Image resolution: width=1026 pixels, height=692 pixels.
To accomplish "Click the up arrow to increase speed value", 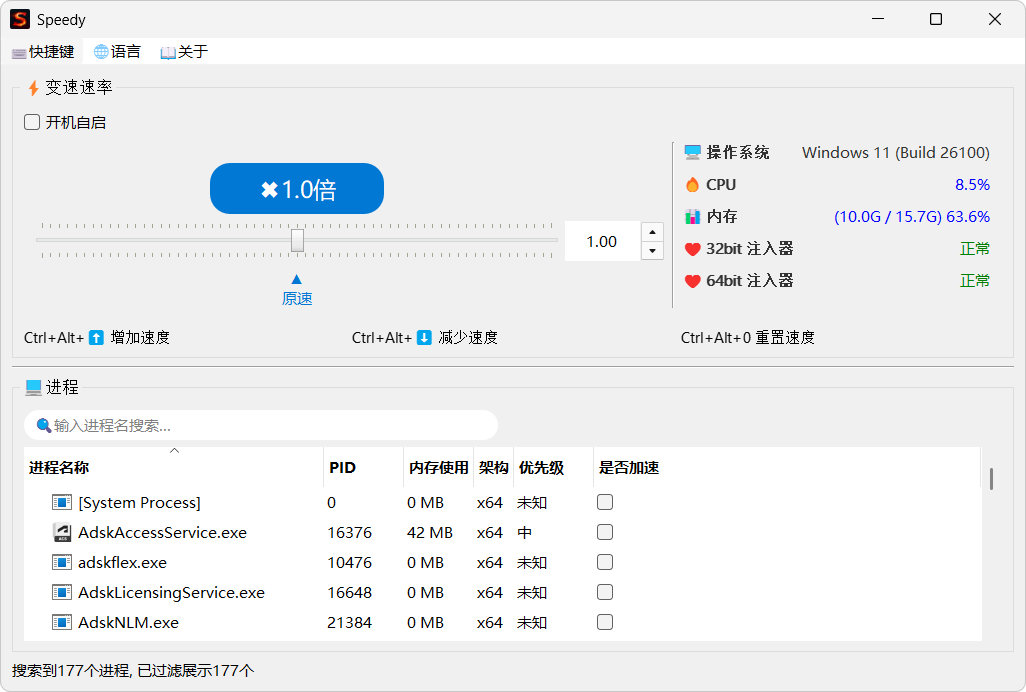I will [652, 231].
